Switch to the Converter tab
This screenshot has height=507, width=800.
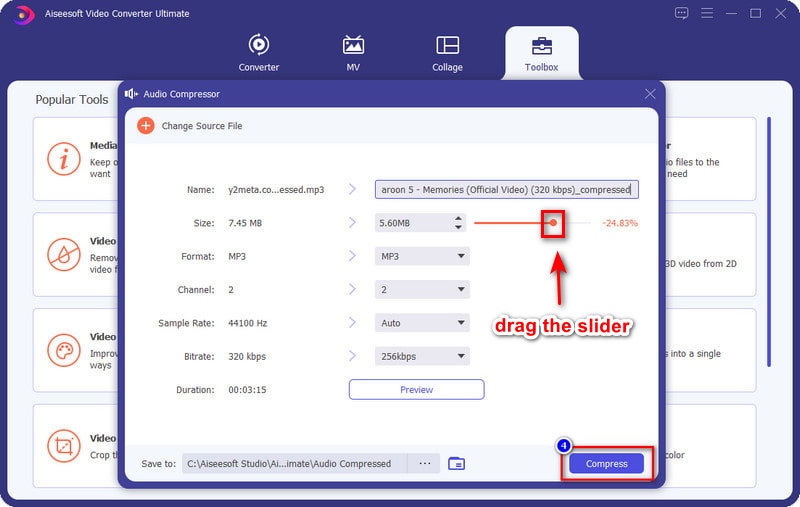258,54
